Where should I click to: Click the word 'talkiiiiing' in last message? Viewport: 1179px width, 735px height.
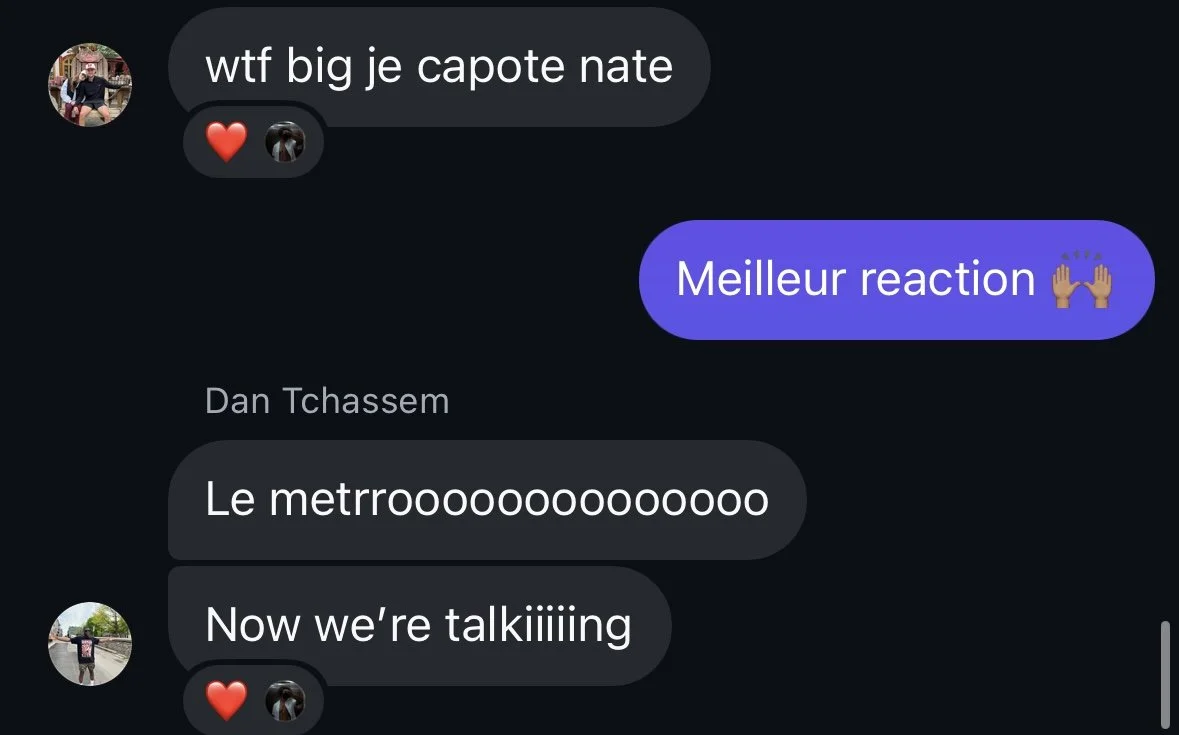tap(538, 626)
